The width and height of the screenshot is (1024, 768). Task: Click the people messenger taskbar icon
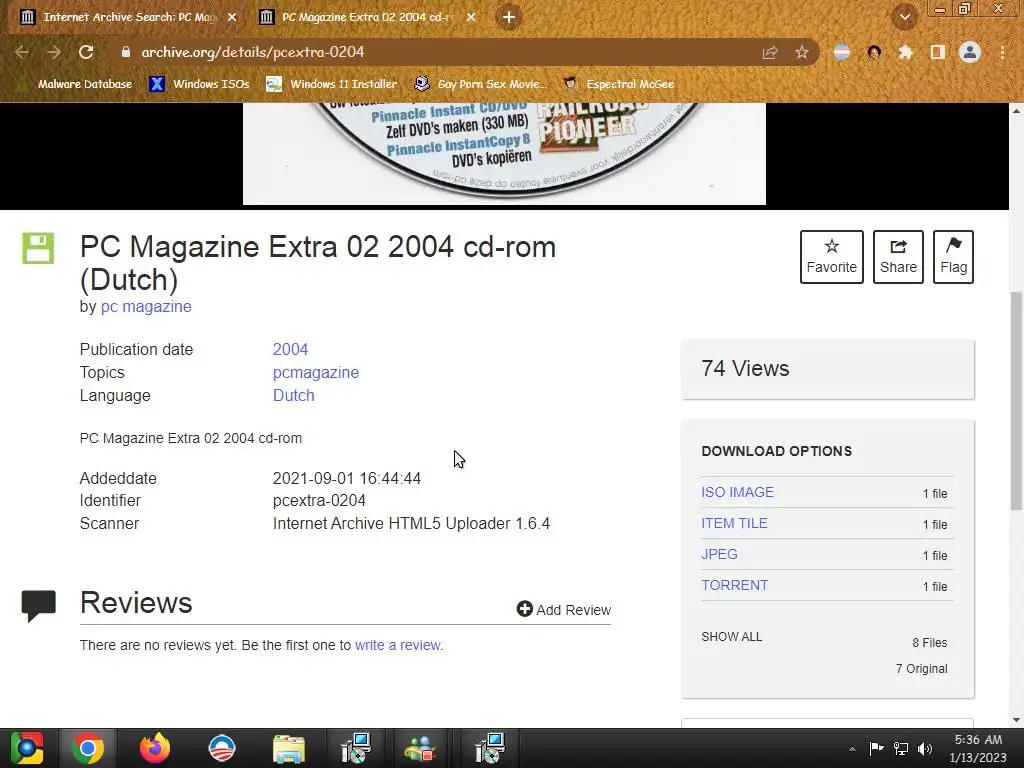click(x=421, y=748)
